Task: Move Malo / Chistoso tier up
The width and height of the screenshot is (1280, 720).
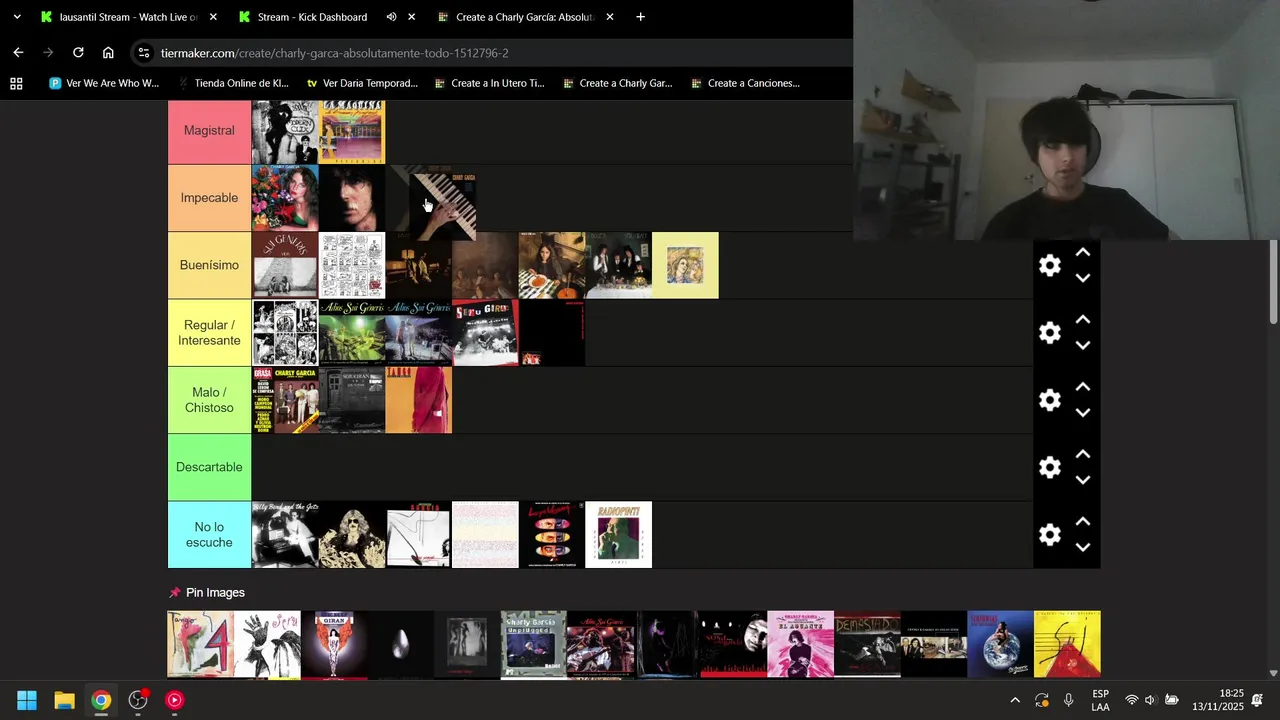Action: pos(1082,387)
